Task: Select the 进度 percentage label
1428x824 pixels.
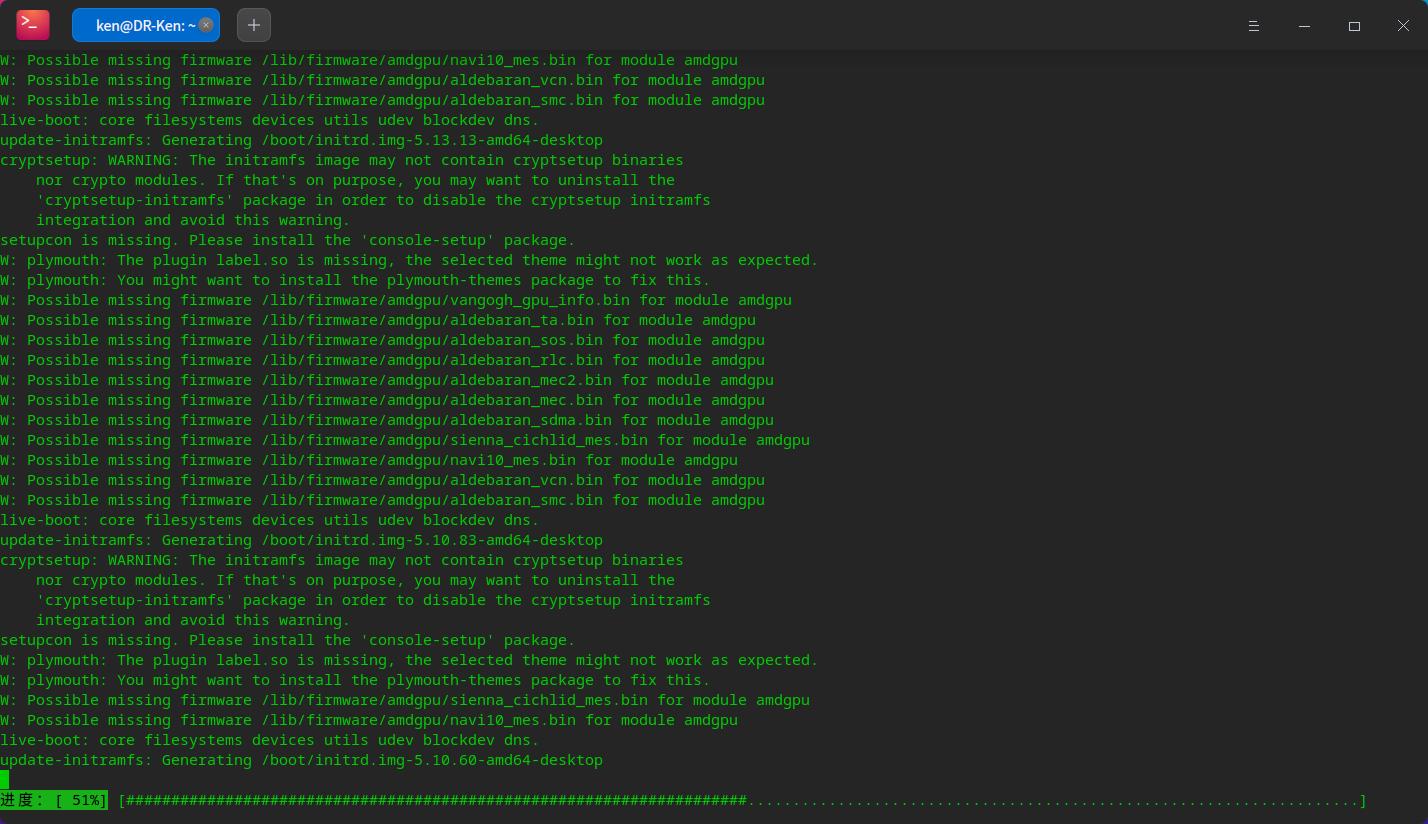Action: pos(54,800)
